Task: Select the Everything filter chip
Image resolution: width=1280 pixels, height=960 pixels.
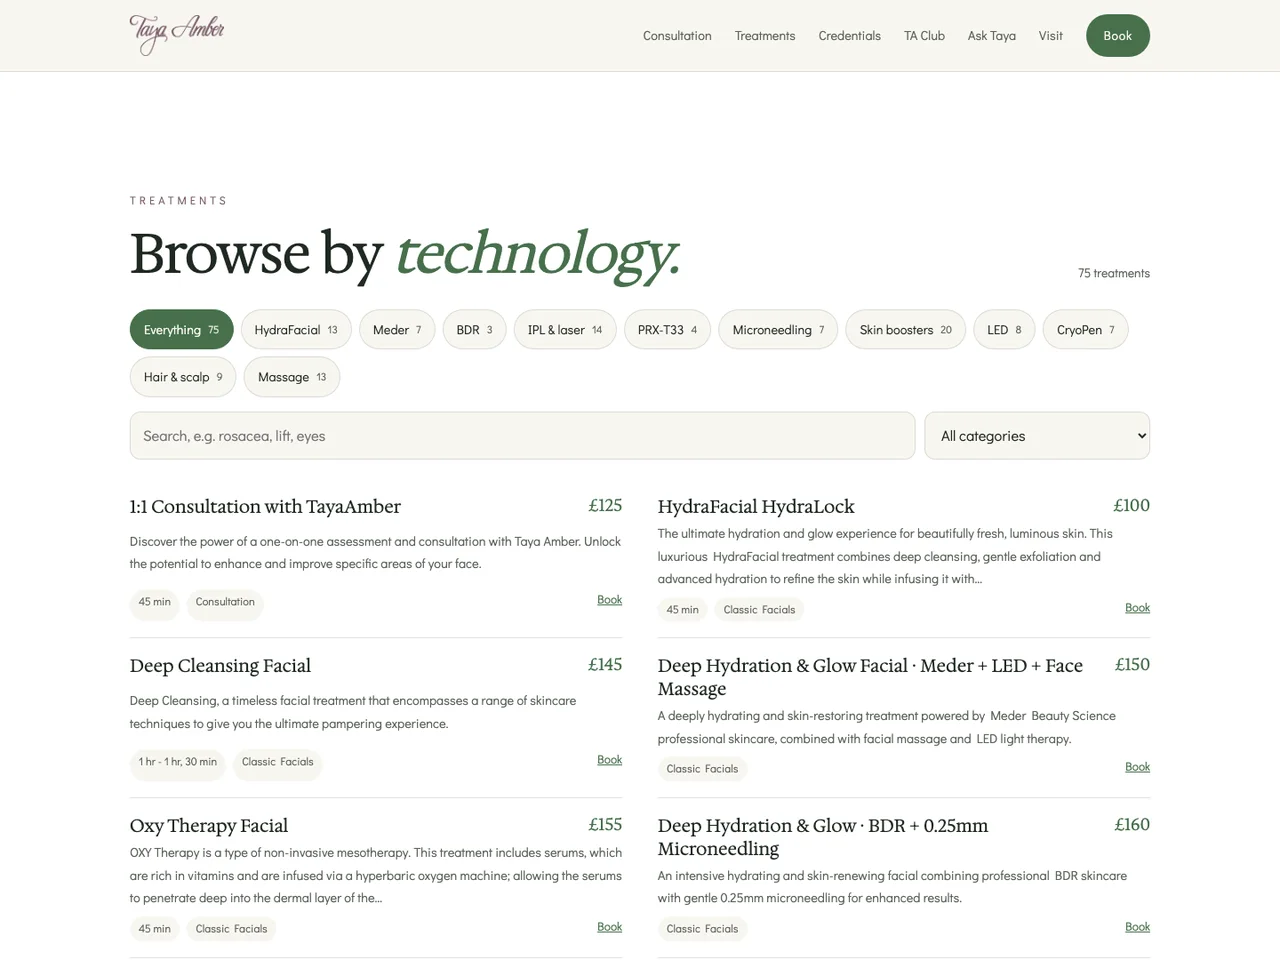Action: coord(181,330)
